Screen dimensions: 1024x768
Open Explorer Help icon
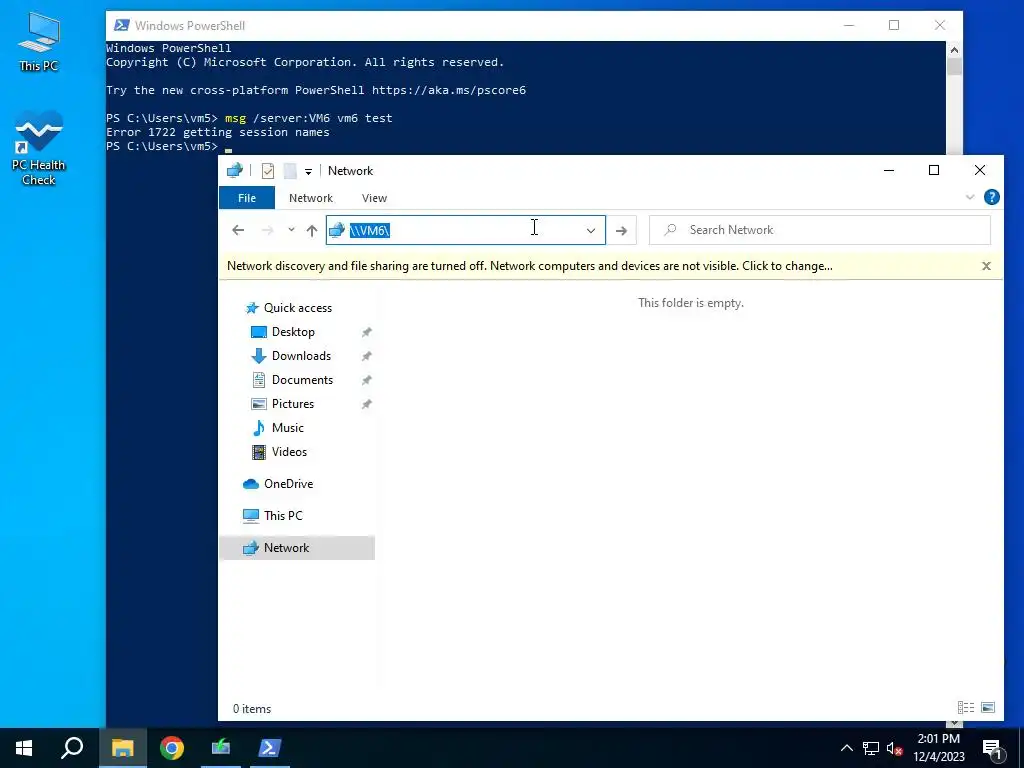coord(991,197)
